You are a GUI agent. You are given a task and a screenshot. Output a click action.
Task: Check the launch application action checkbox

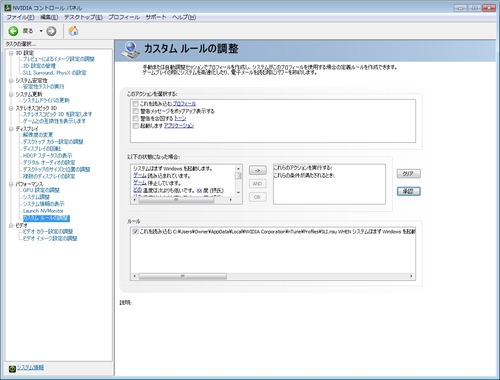tap(135, 126)
